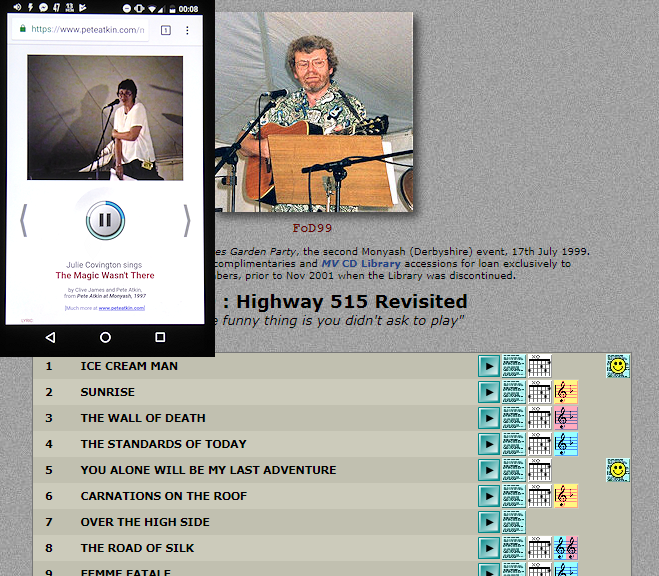Open the phone browser tab switcher

pyautogui.click(x=166, y=30)
